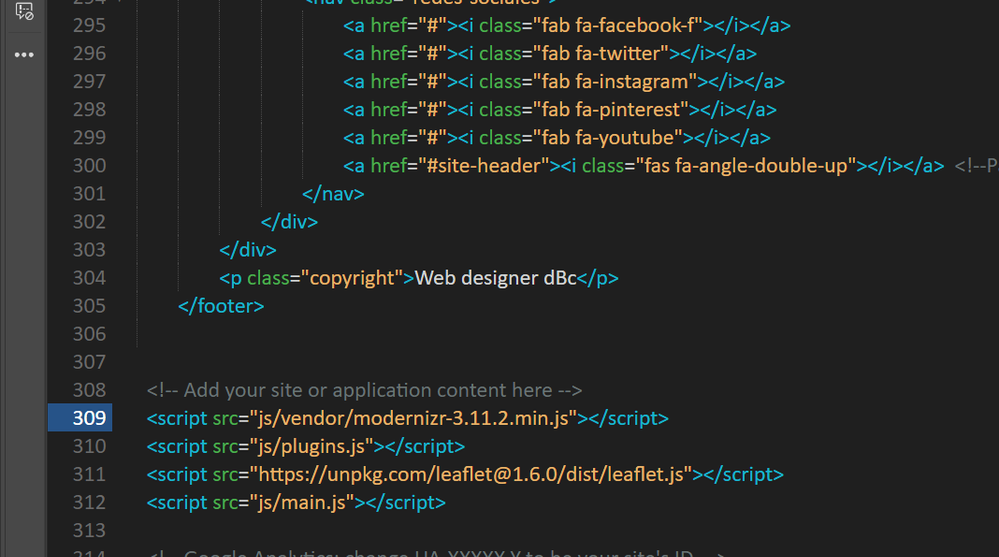999x557 pixels.
Task: Click line number 304 in the gutter
Action: [x=89, y=278]
